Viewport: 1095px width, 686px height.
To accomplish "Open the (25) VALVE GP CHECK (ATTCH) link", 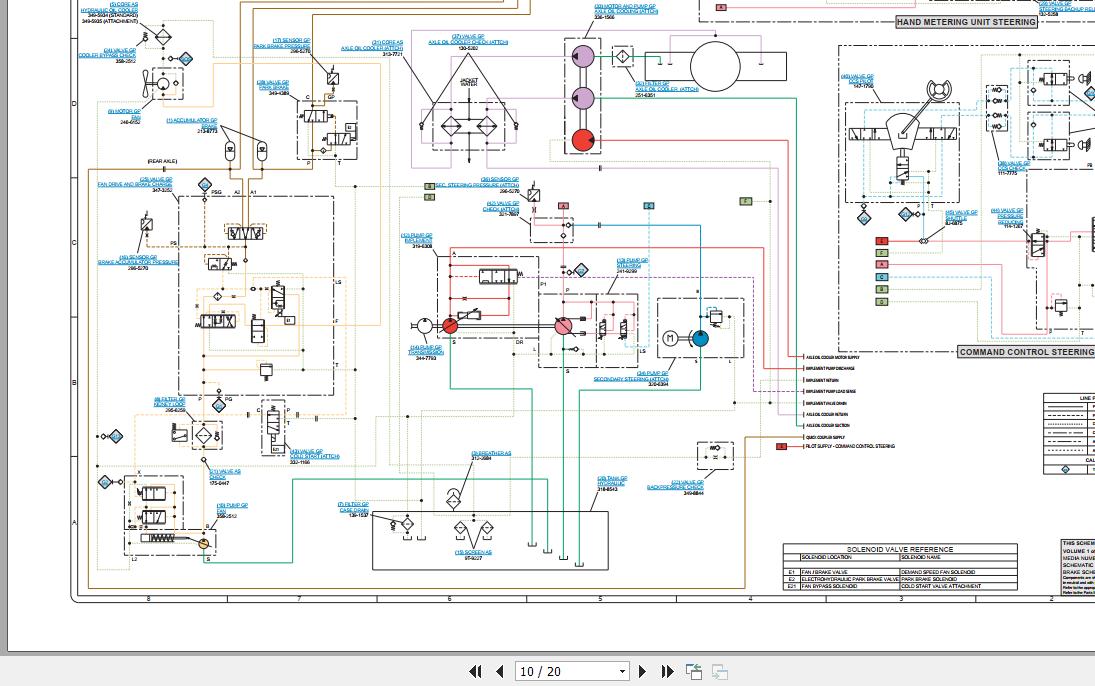I will coord(501,208).
